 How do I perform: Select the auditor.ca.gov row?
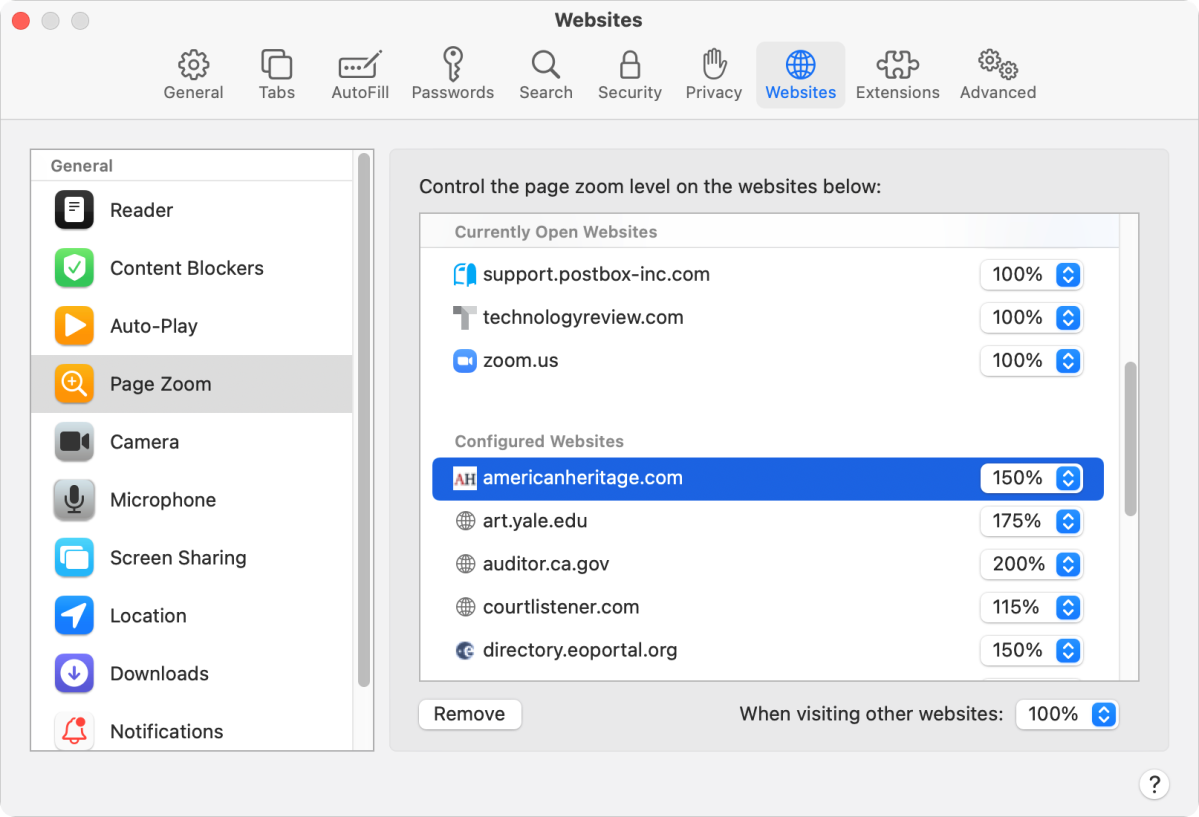point(768,564)
